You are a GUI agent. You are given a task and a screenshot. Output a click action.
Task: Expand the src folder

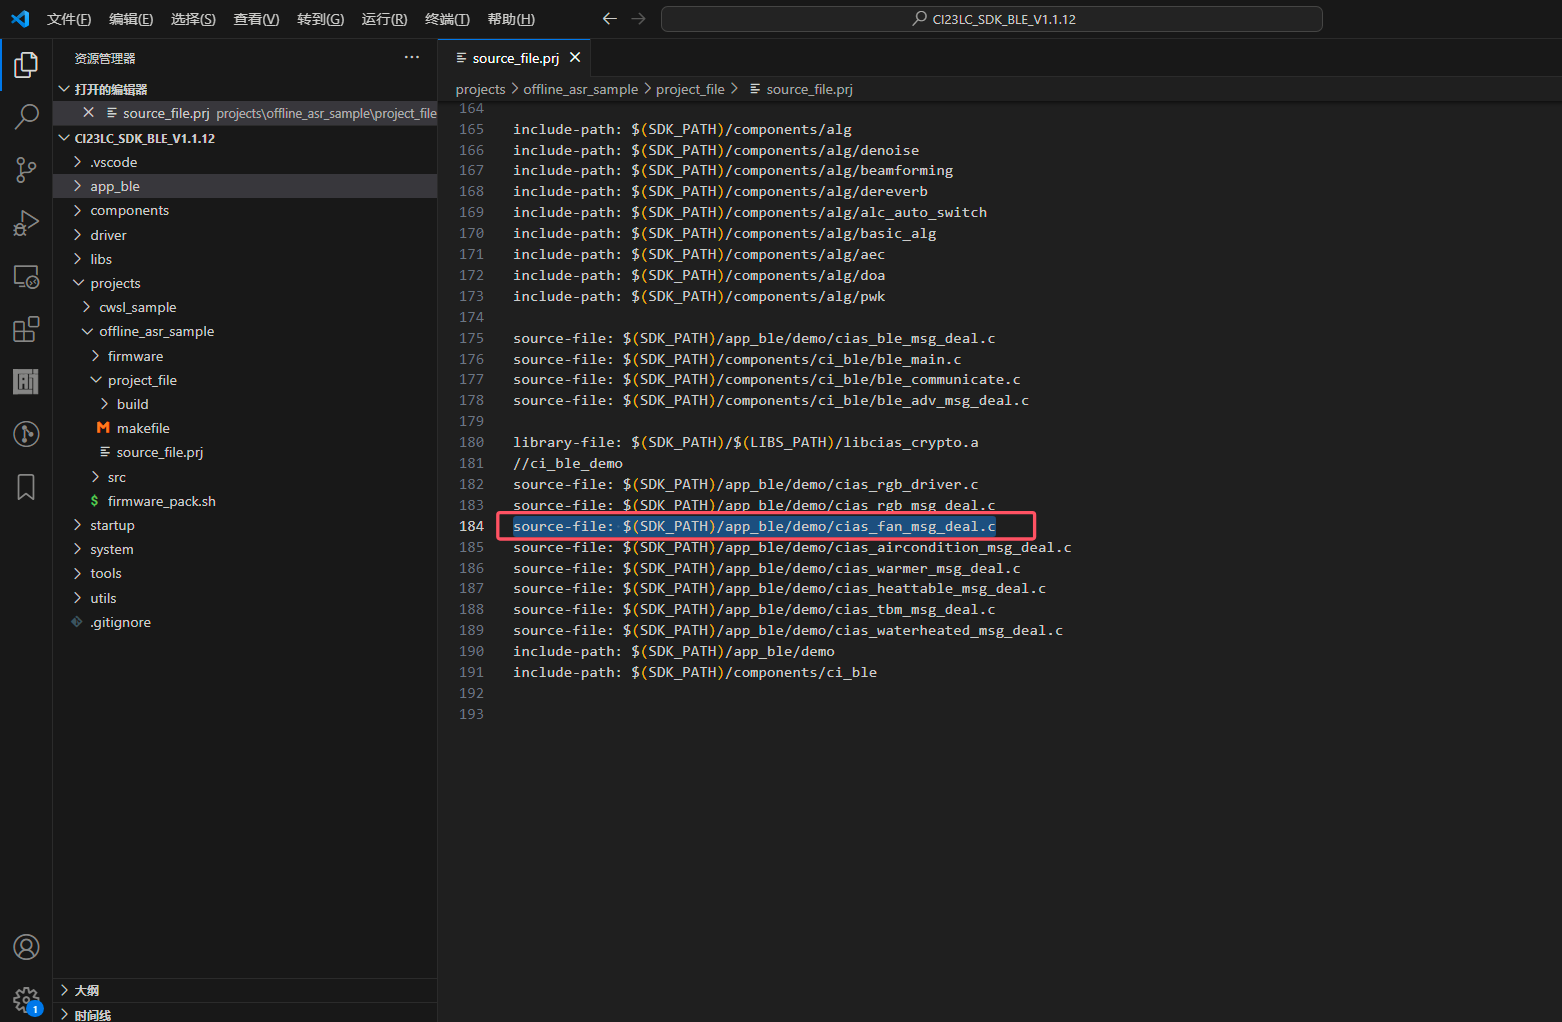pos(245,477)
